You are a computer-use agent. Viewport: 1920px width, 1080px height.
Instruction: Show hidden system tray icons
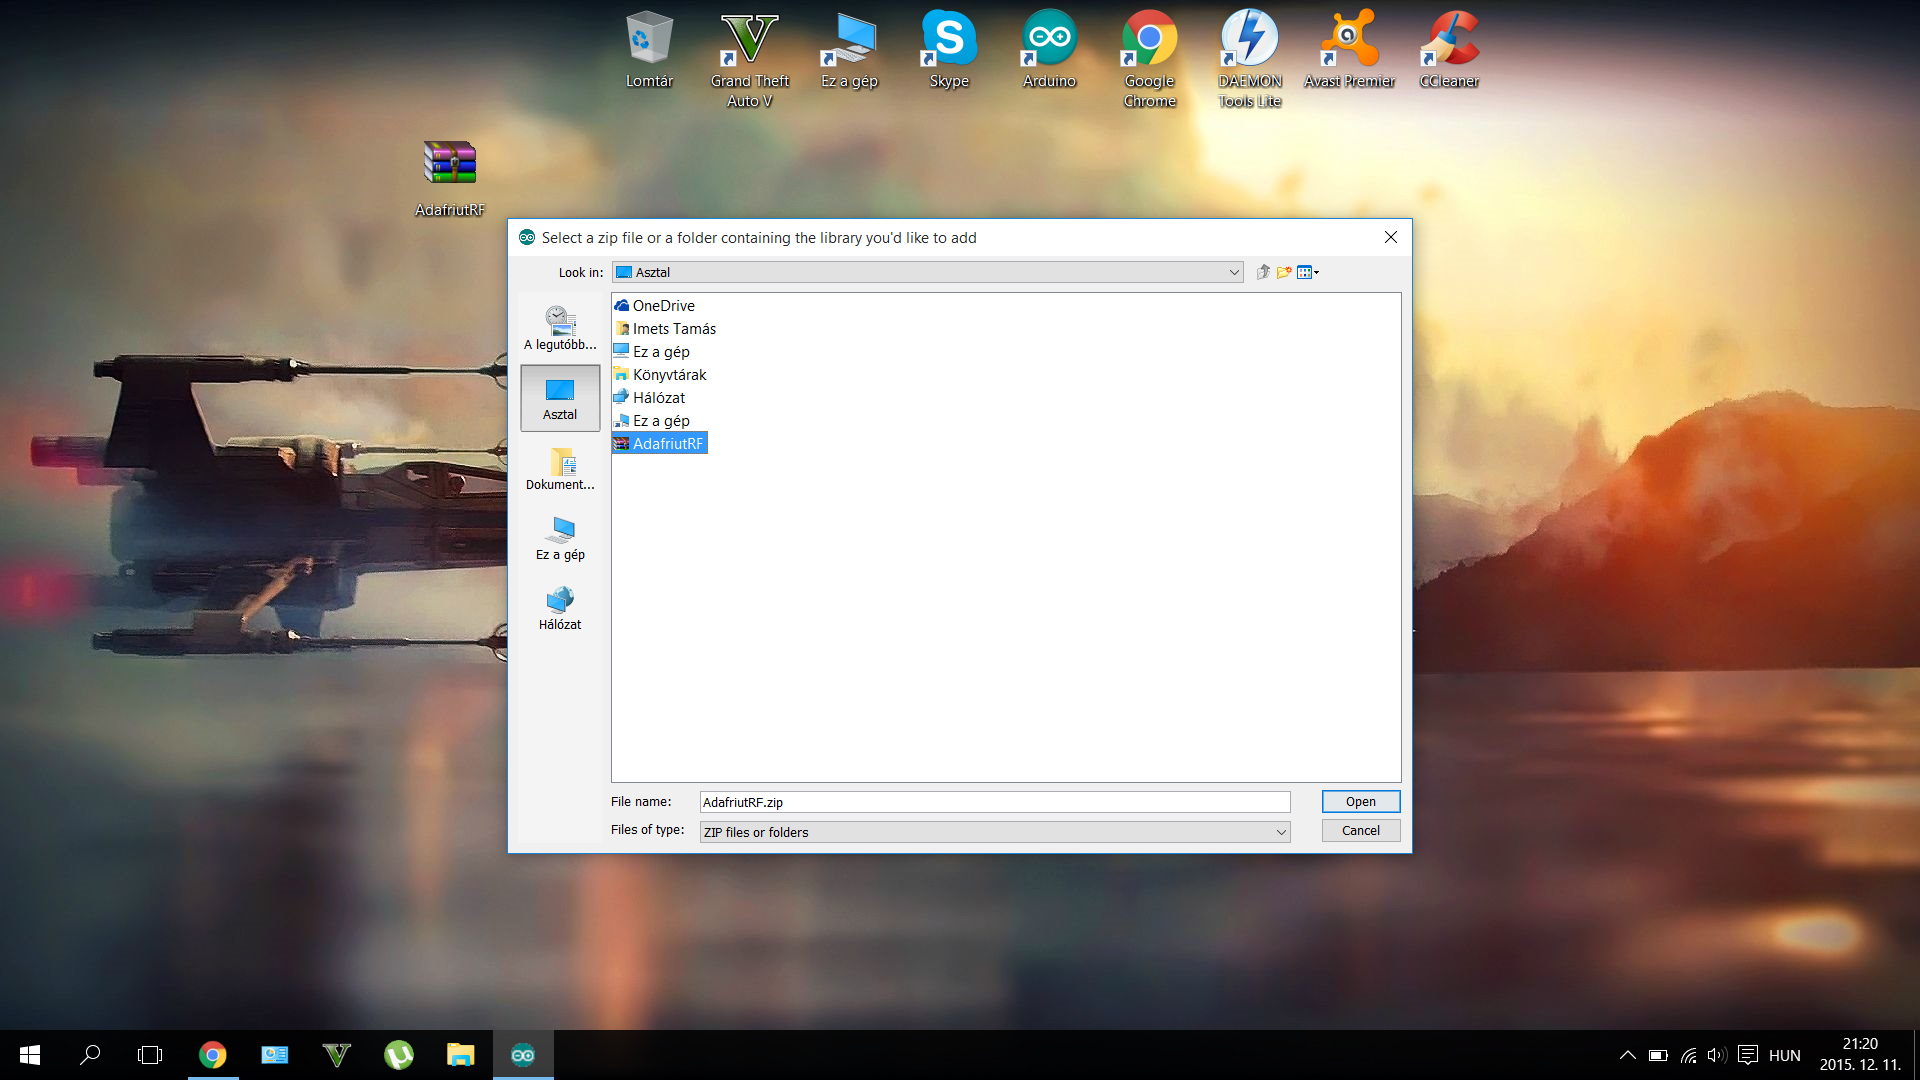(x=1627, y=1055)
